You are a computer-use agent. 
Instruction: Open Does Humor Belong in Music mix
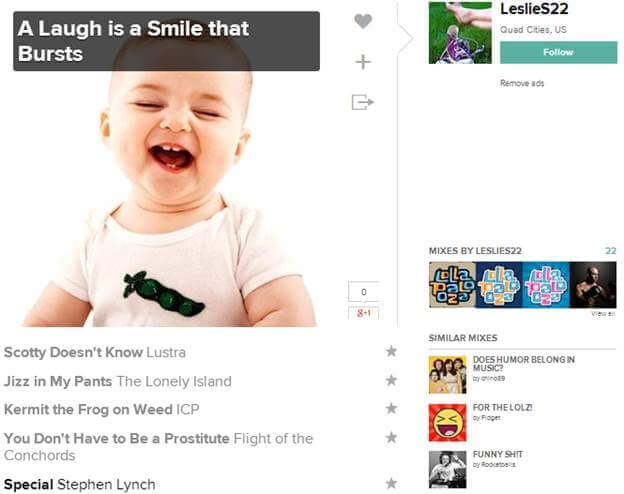(x=523, y=363)
